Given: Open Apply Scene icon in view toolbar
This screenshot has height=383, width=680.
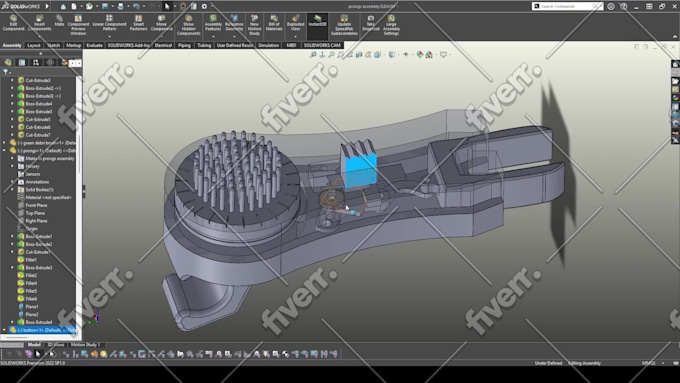Looking at the screenshot, I should click(x=429, y=55).
